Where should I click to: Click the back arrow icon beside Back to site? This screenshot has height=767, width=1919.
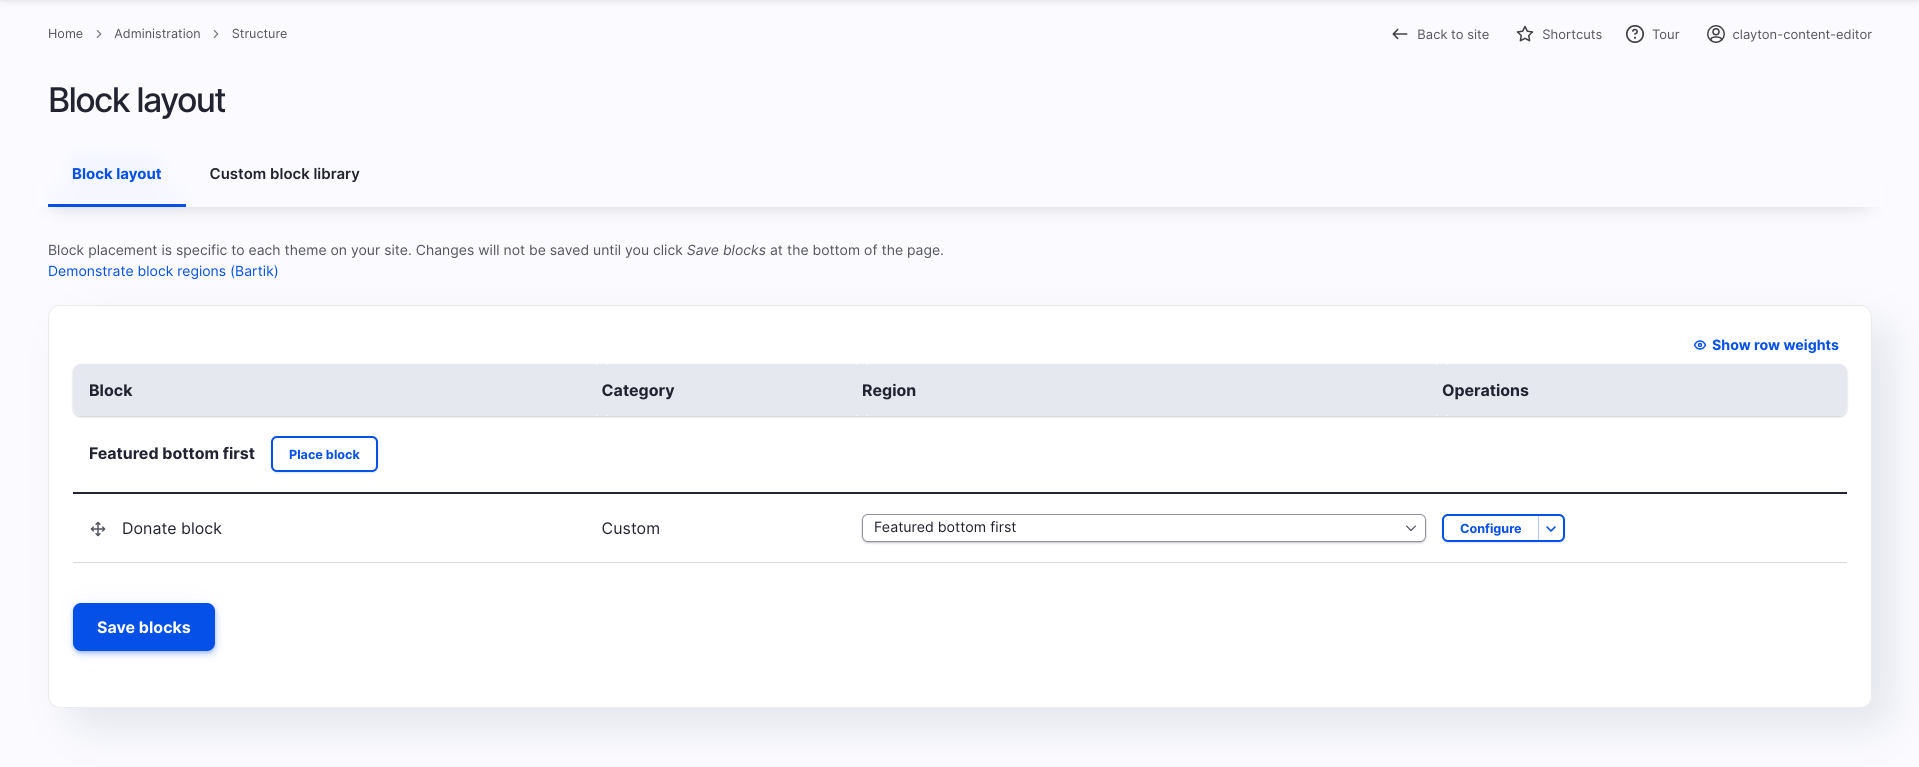pyautogui.click(x=1399, y=34)
